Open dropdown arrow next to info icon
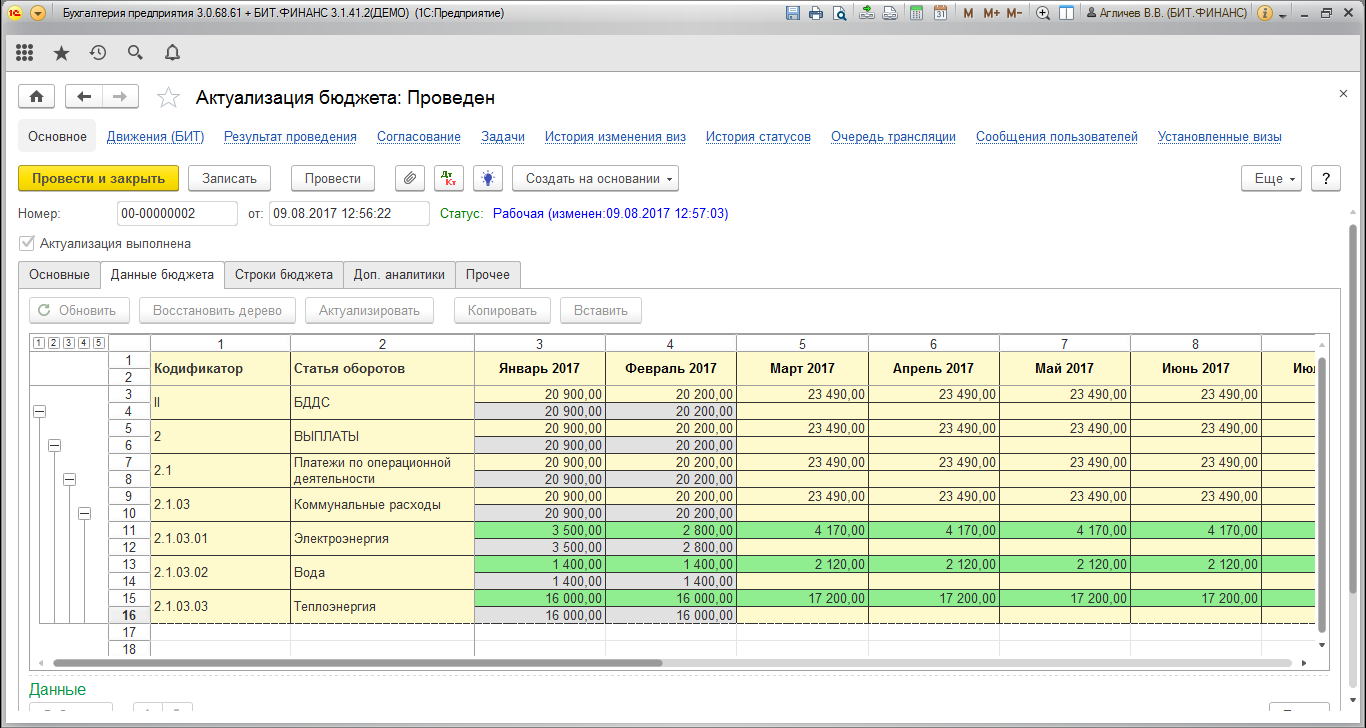This screenshot has height=728, width=1366. point(1281,14)
